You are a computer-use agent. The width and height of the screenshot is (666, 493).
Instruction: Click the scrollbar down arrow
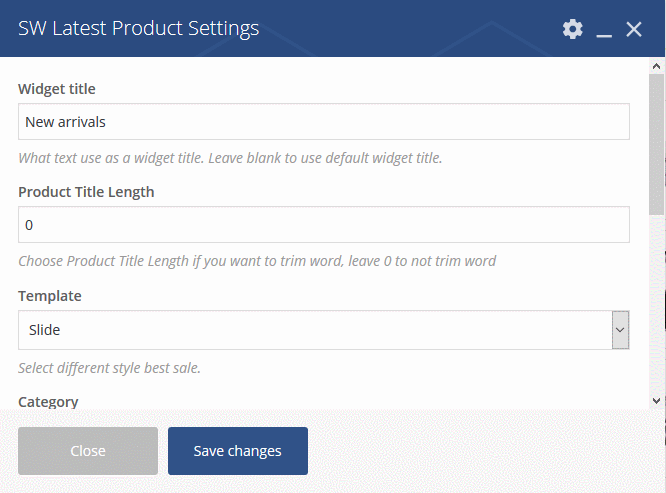(x=656, y=400)
